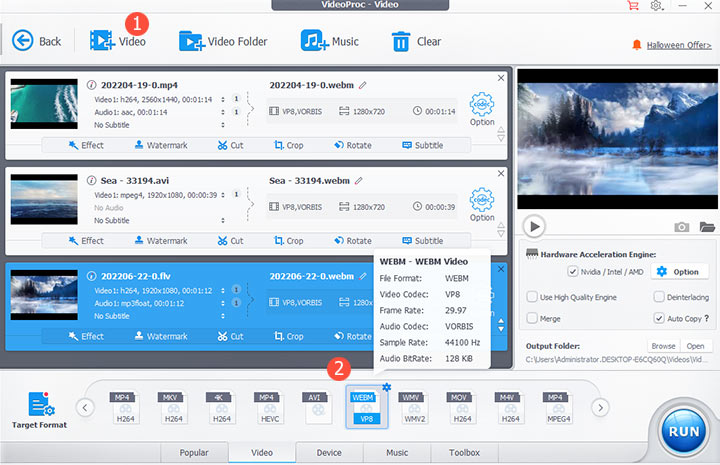Rename output 202204-19-0.webm with pencil icon

363,85
